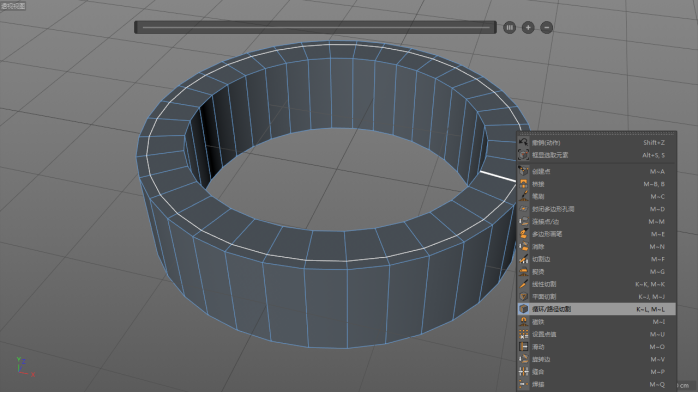Screen dimensions: 698x393
Task: Click the 创建点 create point tool icon
Action: tap(524, 171)
